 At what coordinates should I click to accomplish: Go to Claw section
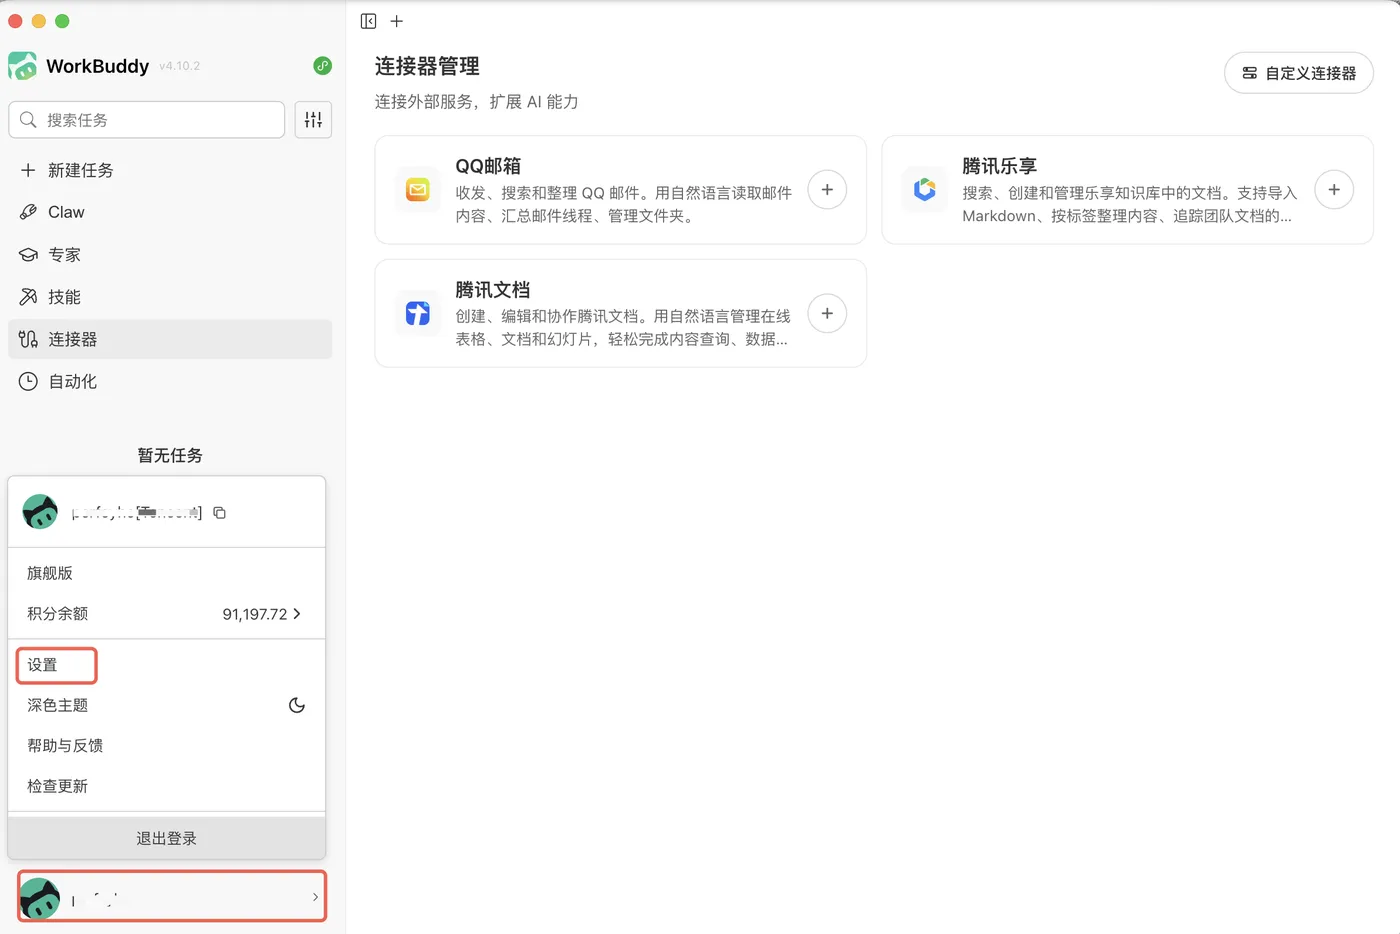170,212
